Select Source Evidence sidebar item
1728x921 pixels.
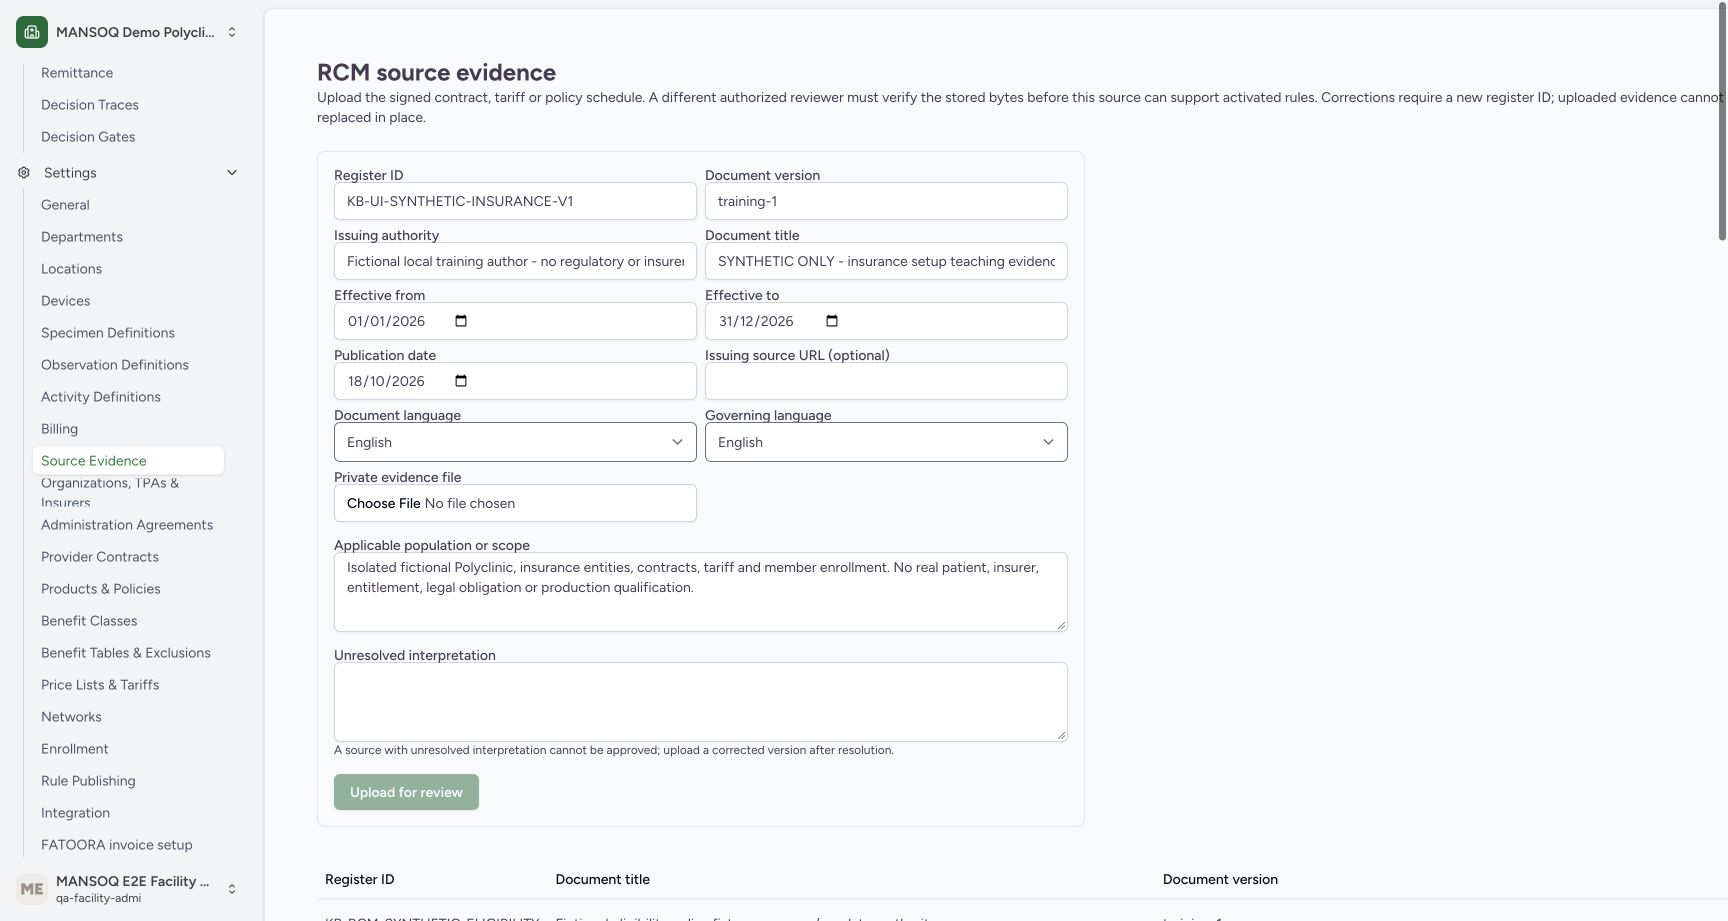tap(128, 461)
